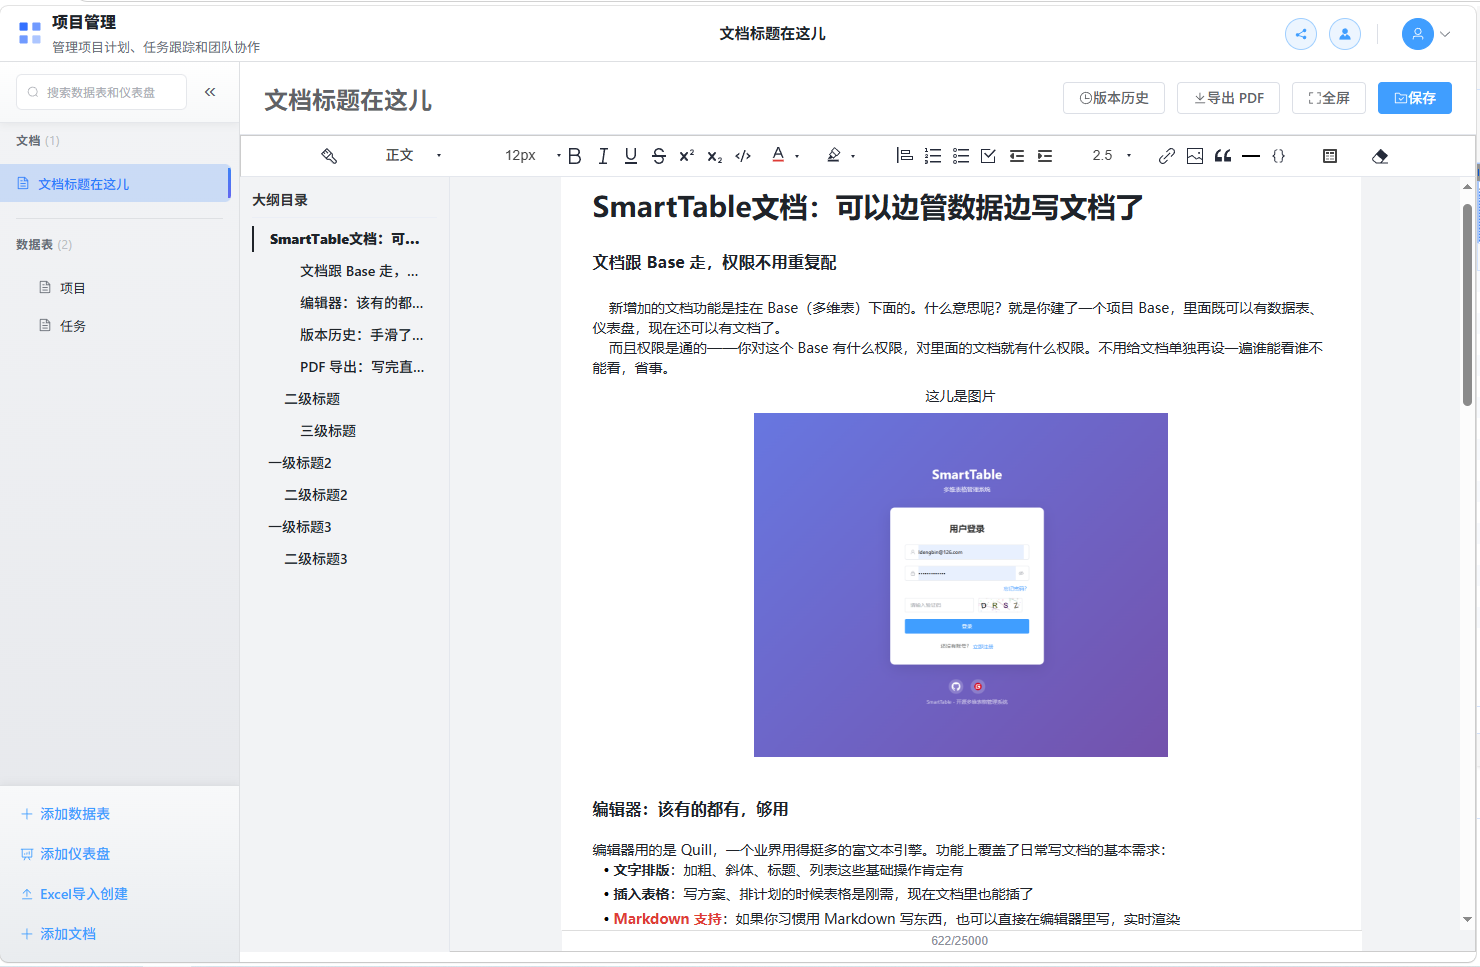The width and height of the screenshot is (1480, 967).
Task: Jump to outline item PDF 导出：写完直
Action: point(362,367)
